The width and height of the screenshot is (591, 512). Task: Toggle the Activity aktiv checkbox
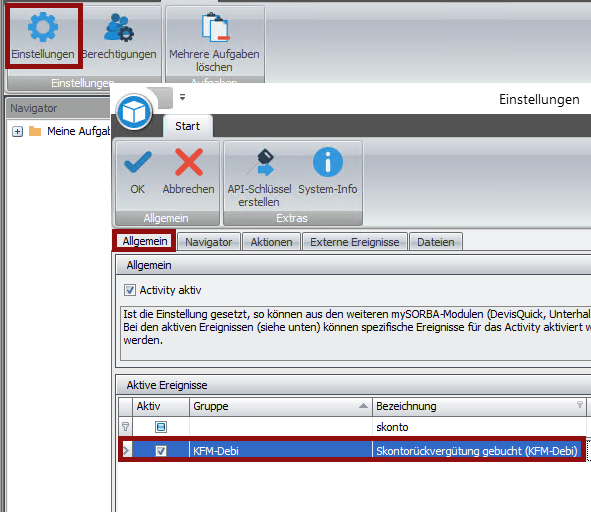tap(130, 290)
